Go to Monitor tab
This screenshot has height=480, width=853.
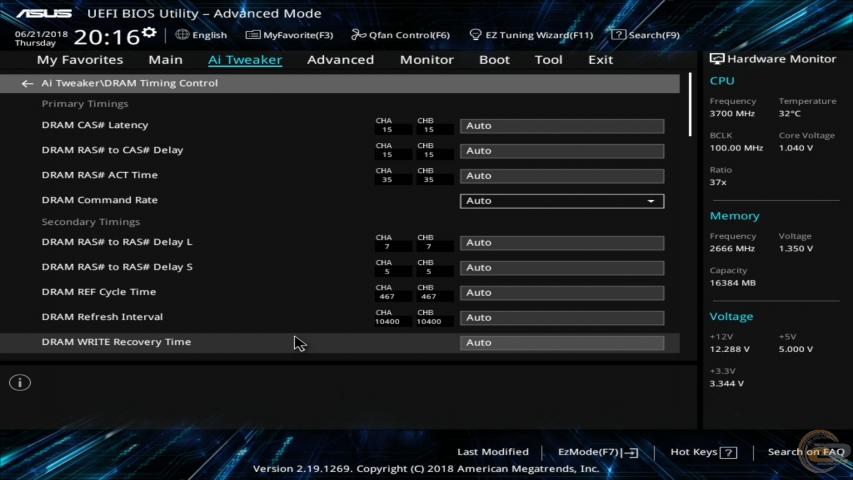click(x=426, y=60)
